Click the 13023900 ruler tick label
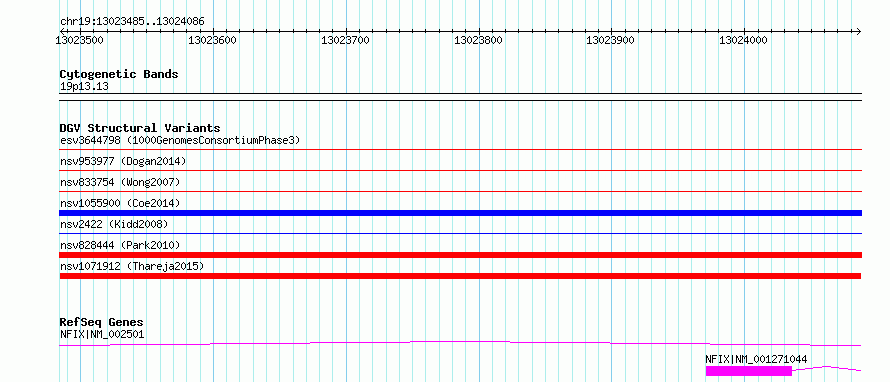This screenshot has height=382, width=890. point(611,40)
